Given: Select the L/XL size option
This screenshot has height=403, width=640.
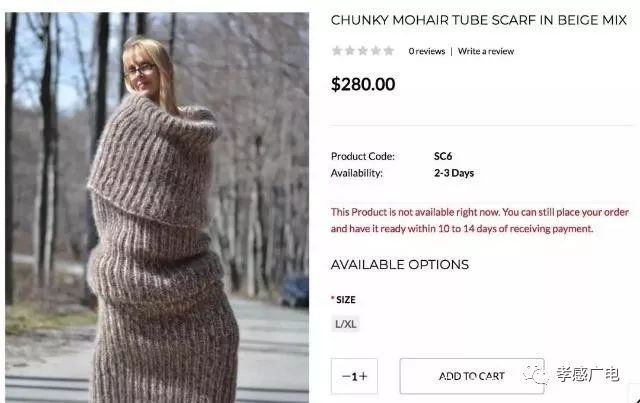Looking at the screenshot, I should (346, 324).
